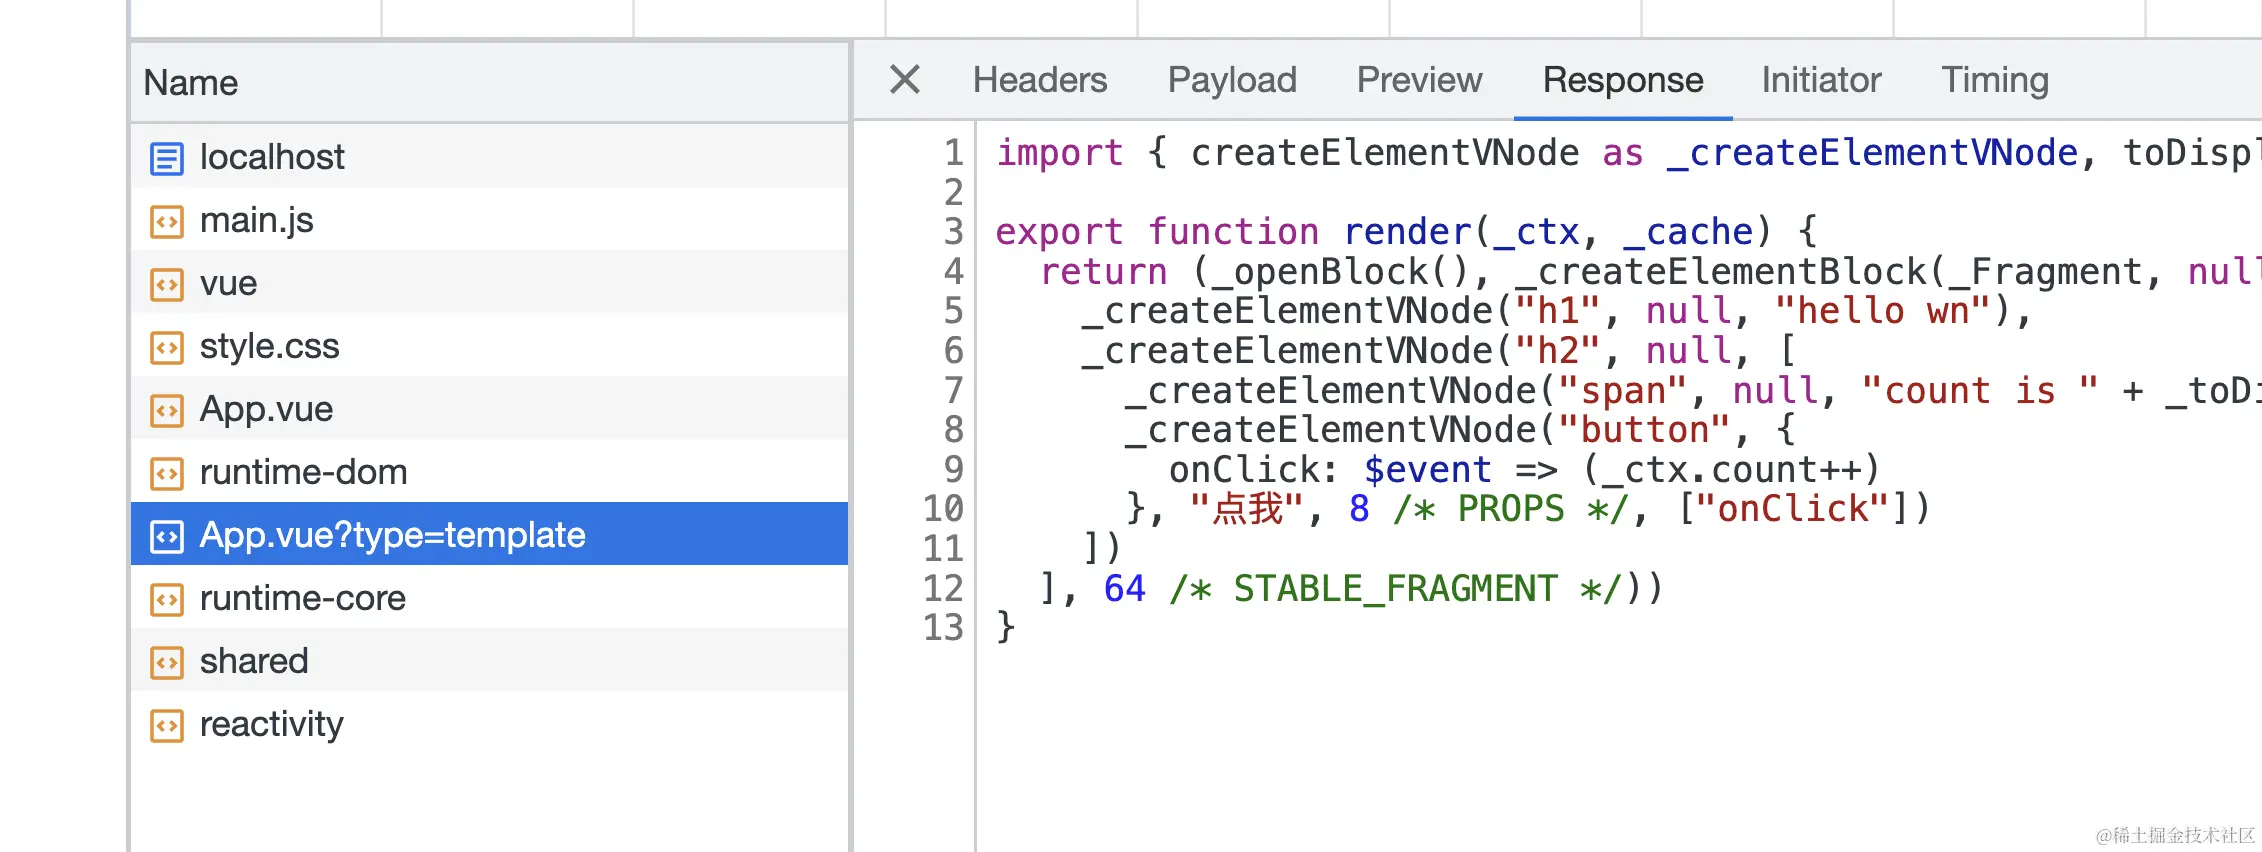The height and width of the screenshot is (852, 2262).
Task: Open the Payload tab
Action: (1232, 80)
